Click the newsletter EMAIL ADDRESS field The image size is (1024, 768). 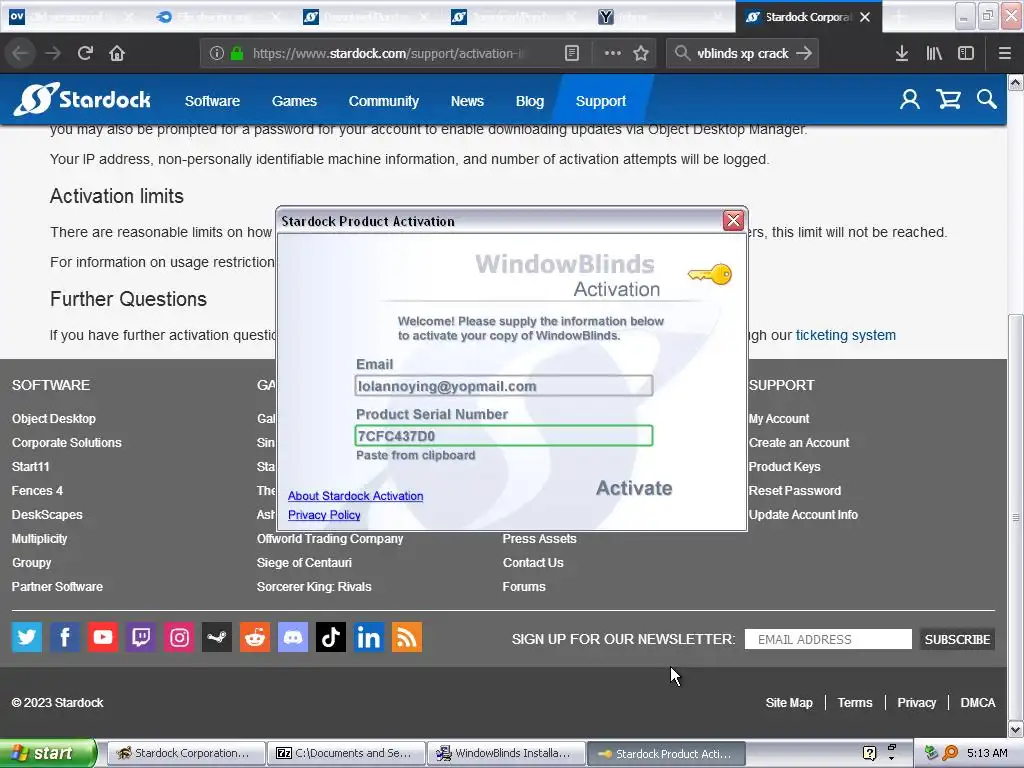828,639
